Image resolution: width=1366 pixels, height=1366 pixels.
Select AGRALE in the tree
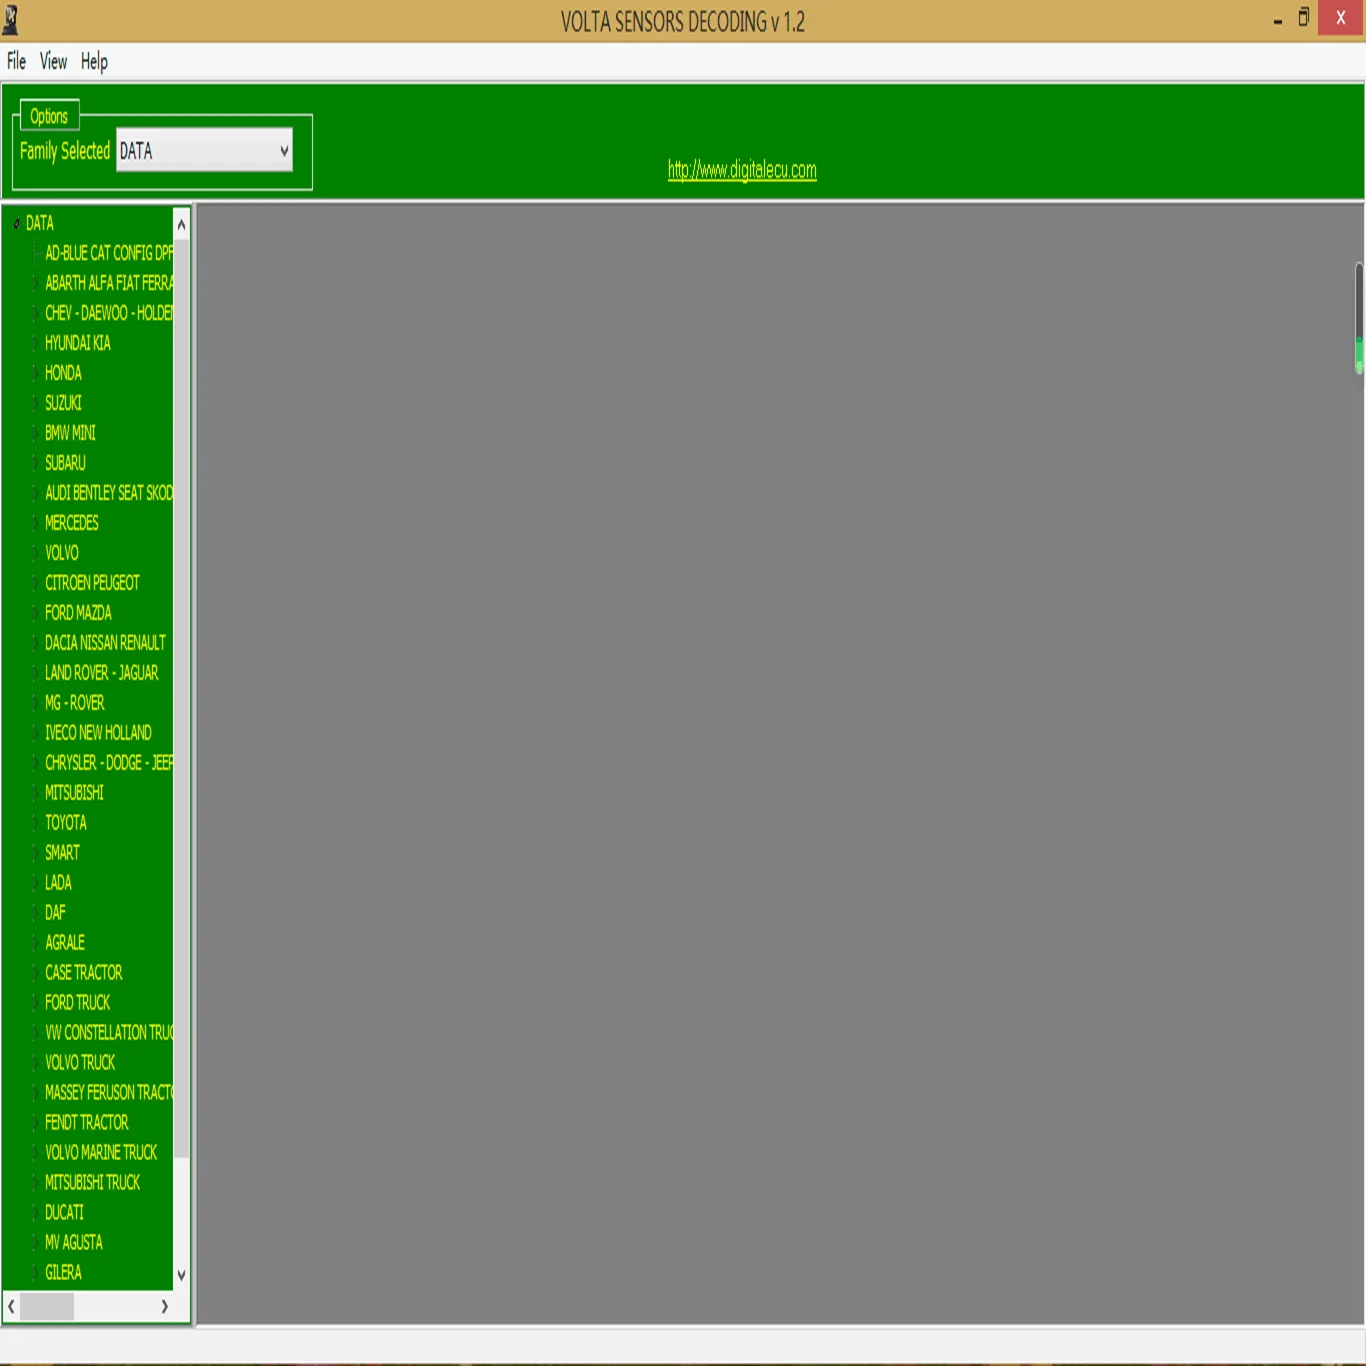pos(65,943)
